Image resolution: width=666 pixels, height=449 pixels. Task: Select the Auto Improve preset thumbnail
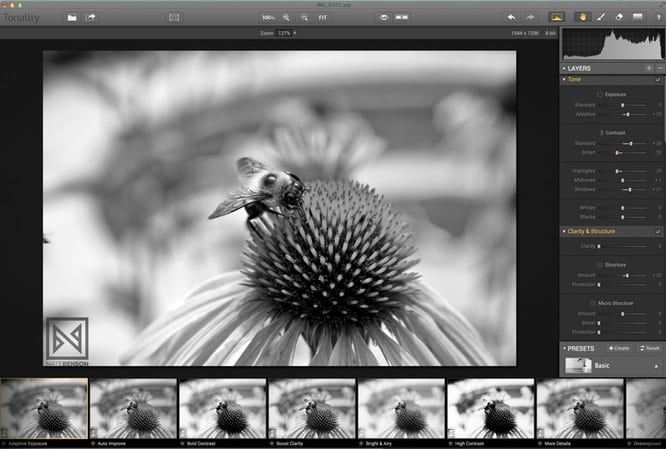133,409
